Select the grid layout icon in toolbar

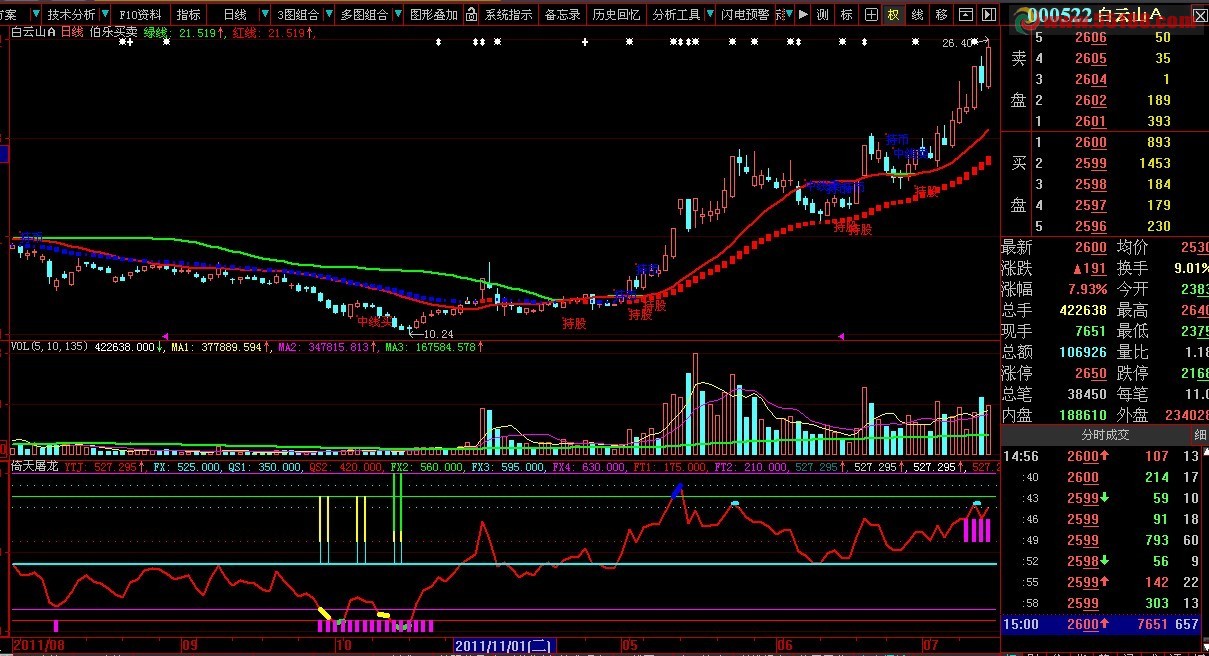tap(870, 15)
